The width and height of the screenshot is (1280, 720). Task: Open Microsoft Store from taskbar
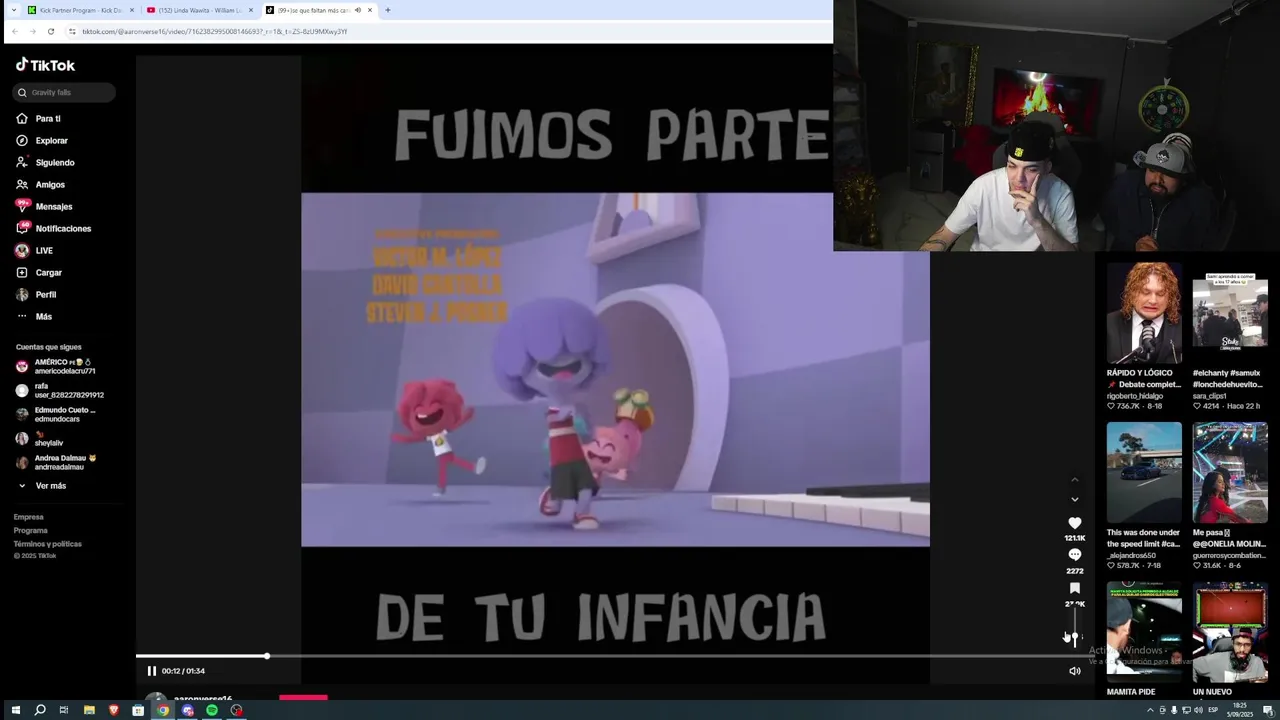(x=138, y=710)
